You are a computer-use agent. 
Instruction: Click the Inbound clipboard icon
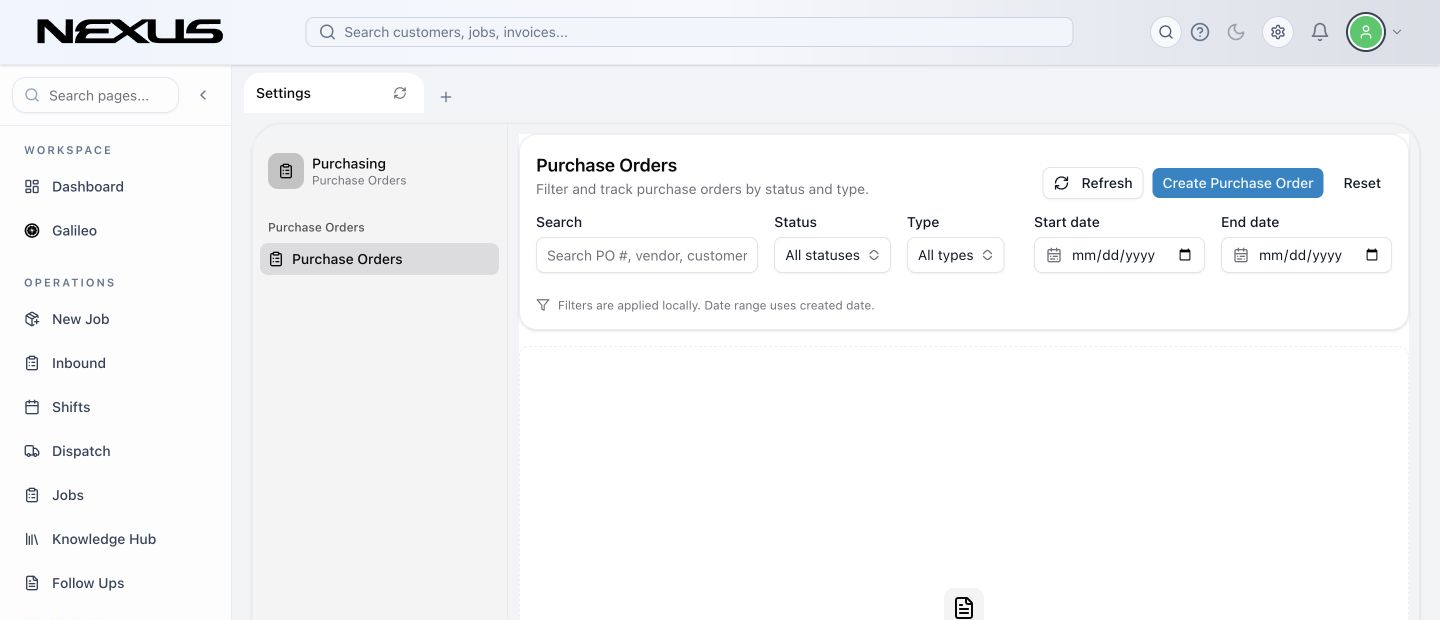coord(32,363)
